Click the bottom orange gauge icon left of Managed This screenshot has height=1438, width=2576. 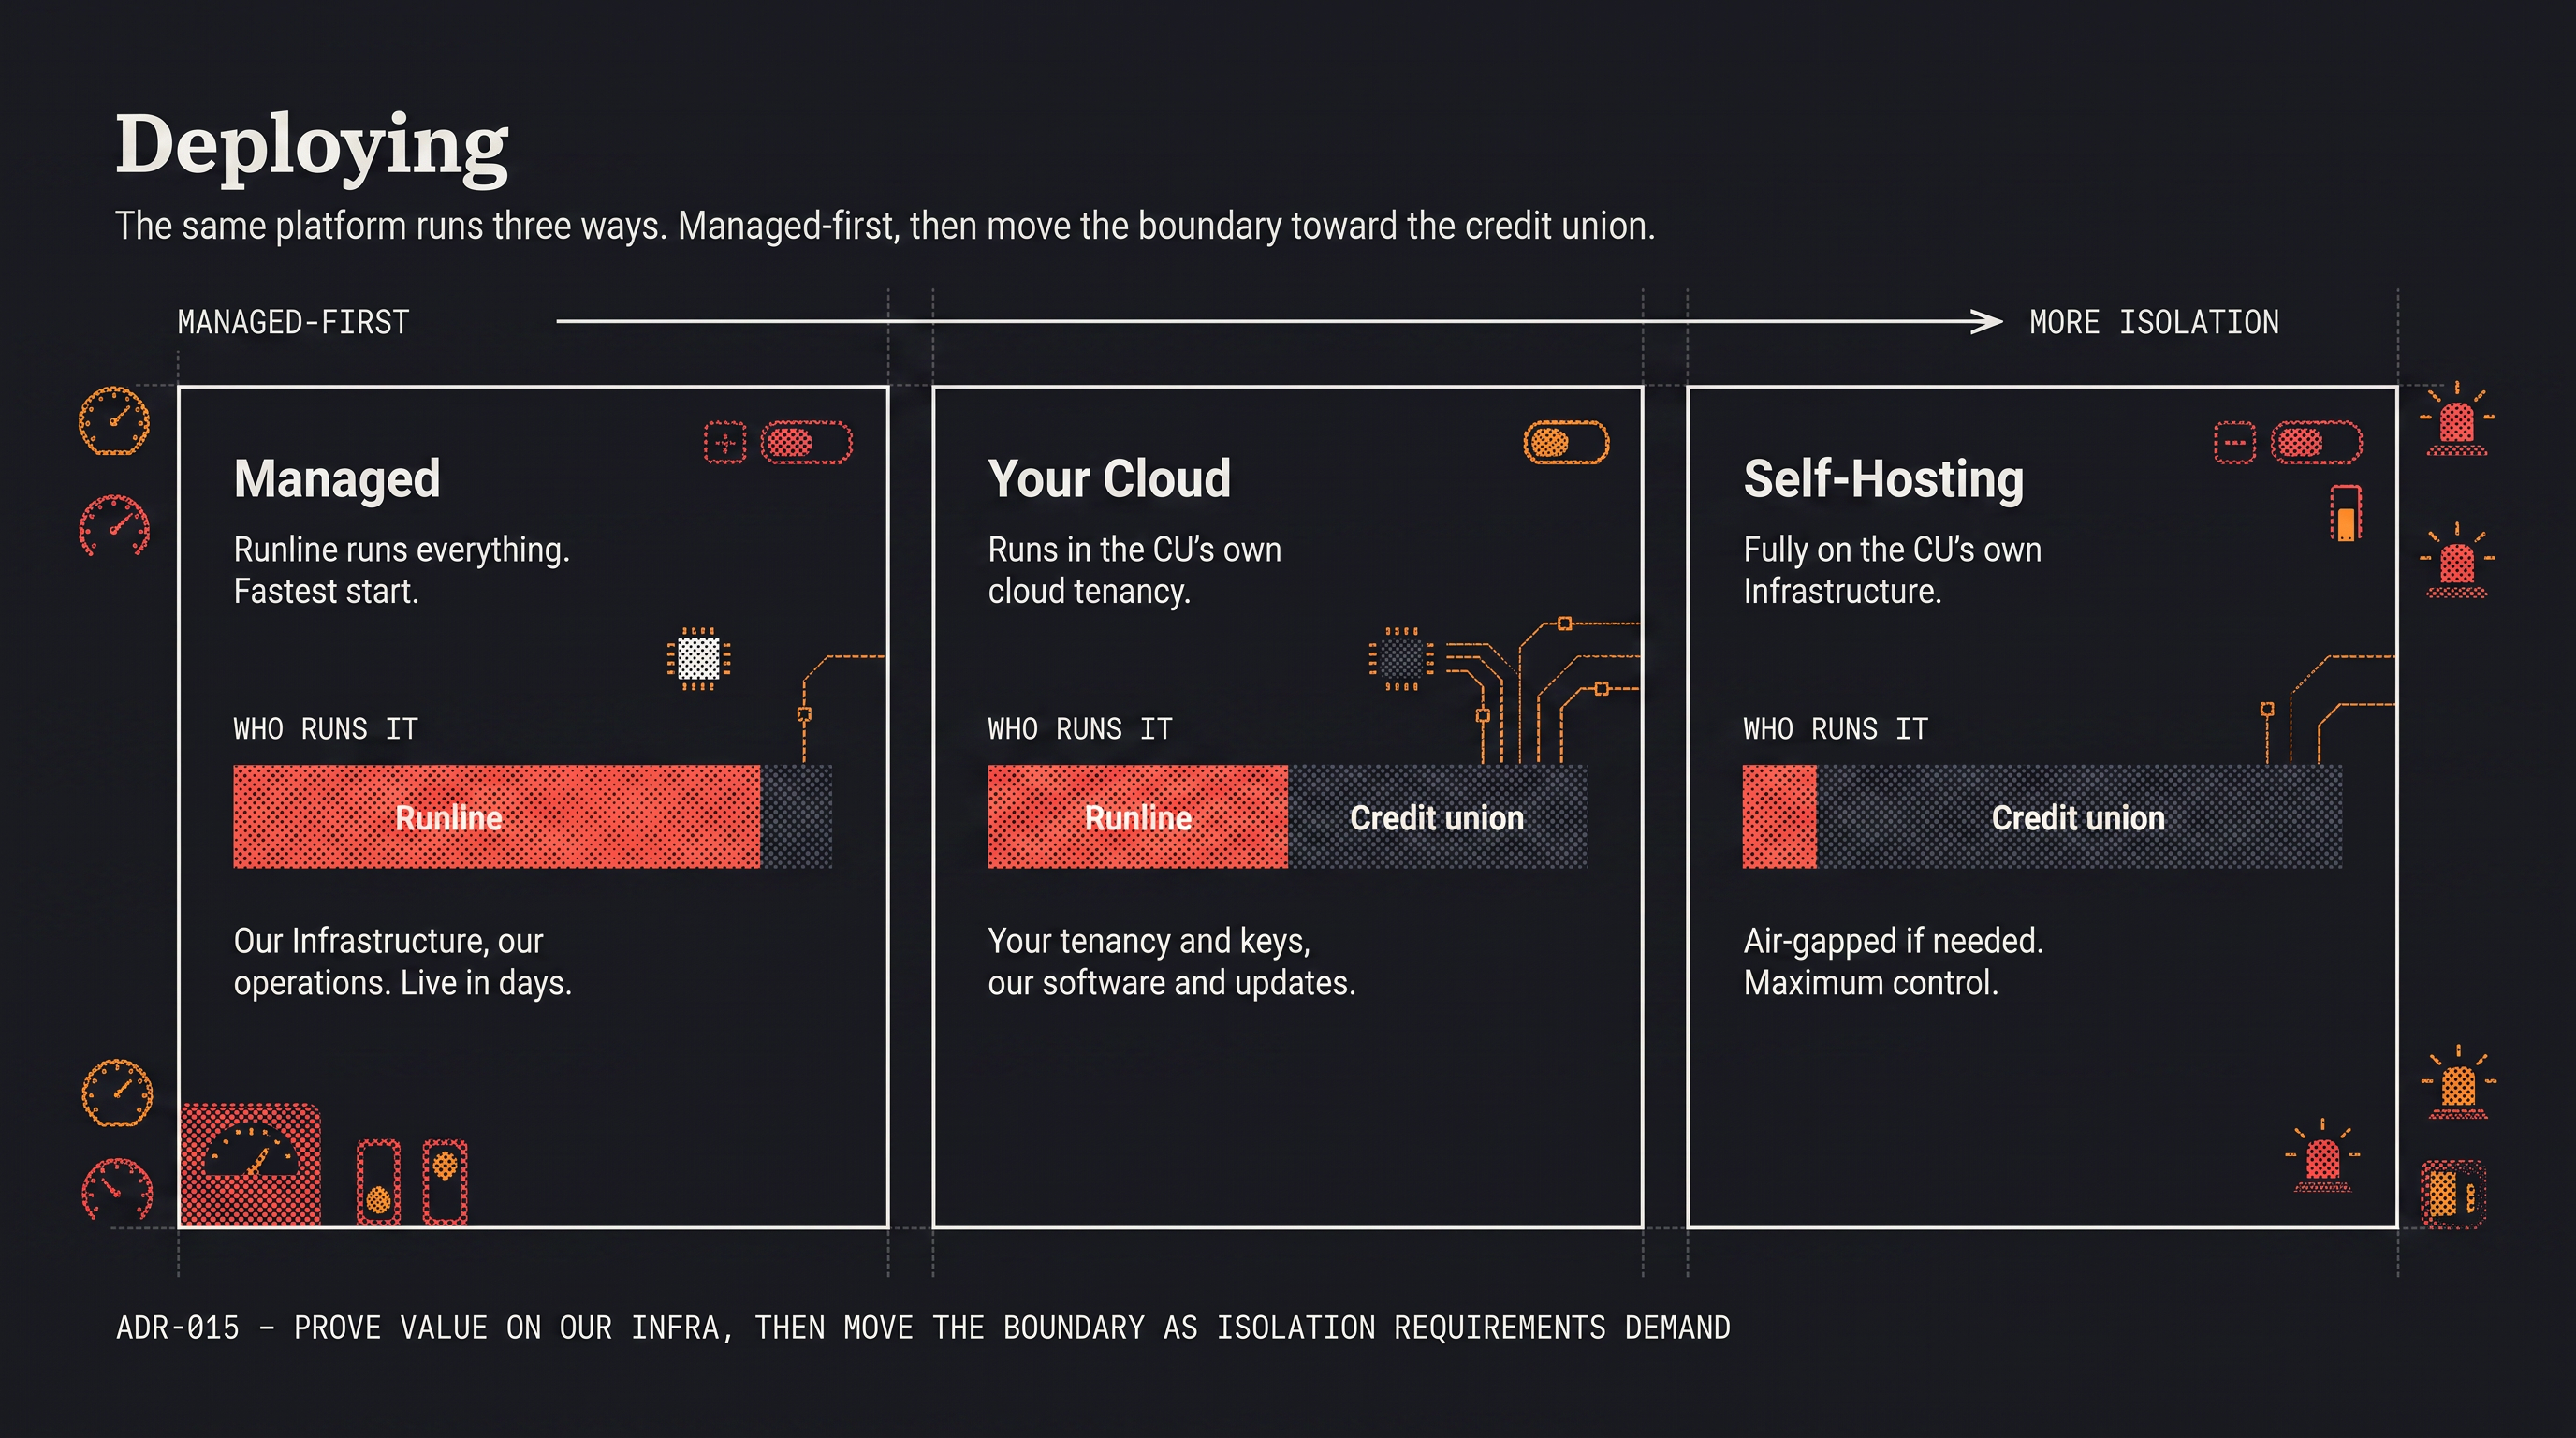point(117,1093)
